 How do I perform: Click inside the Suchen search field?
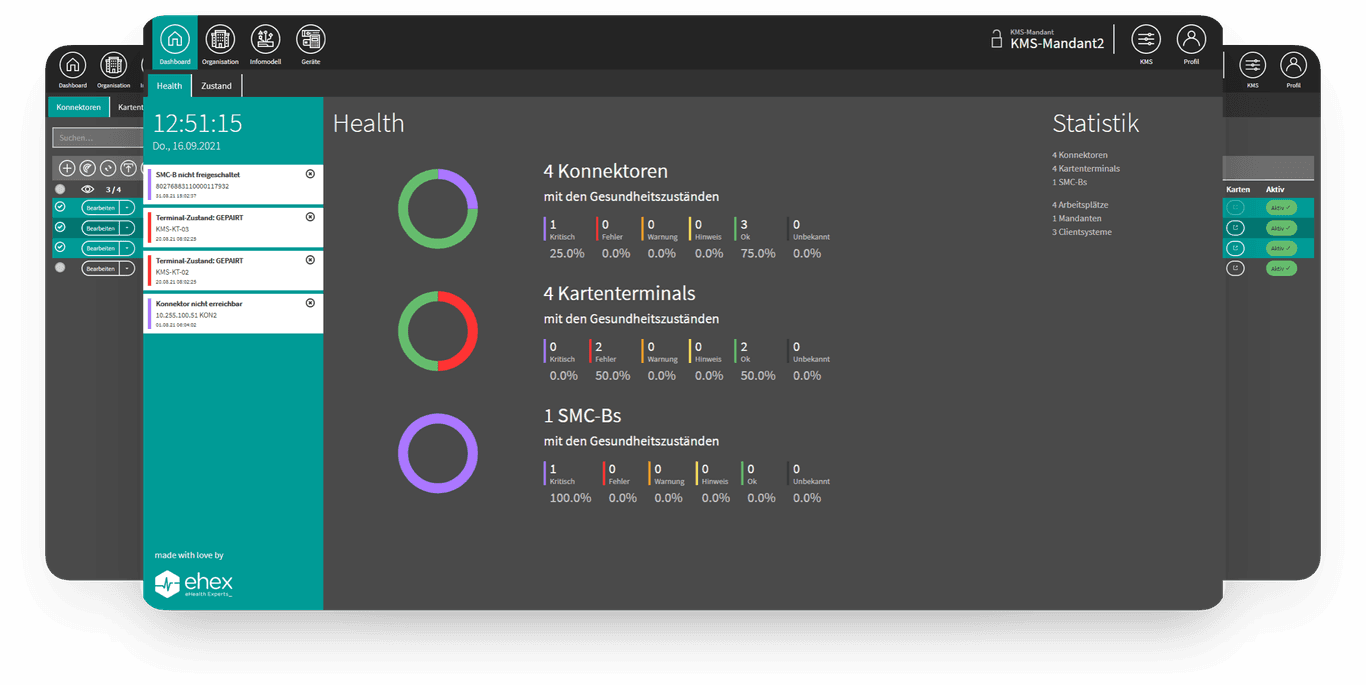click(x=97, y=137)
